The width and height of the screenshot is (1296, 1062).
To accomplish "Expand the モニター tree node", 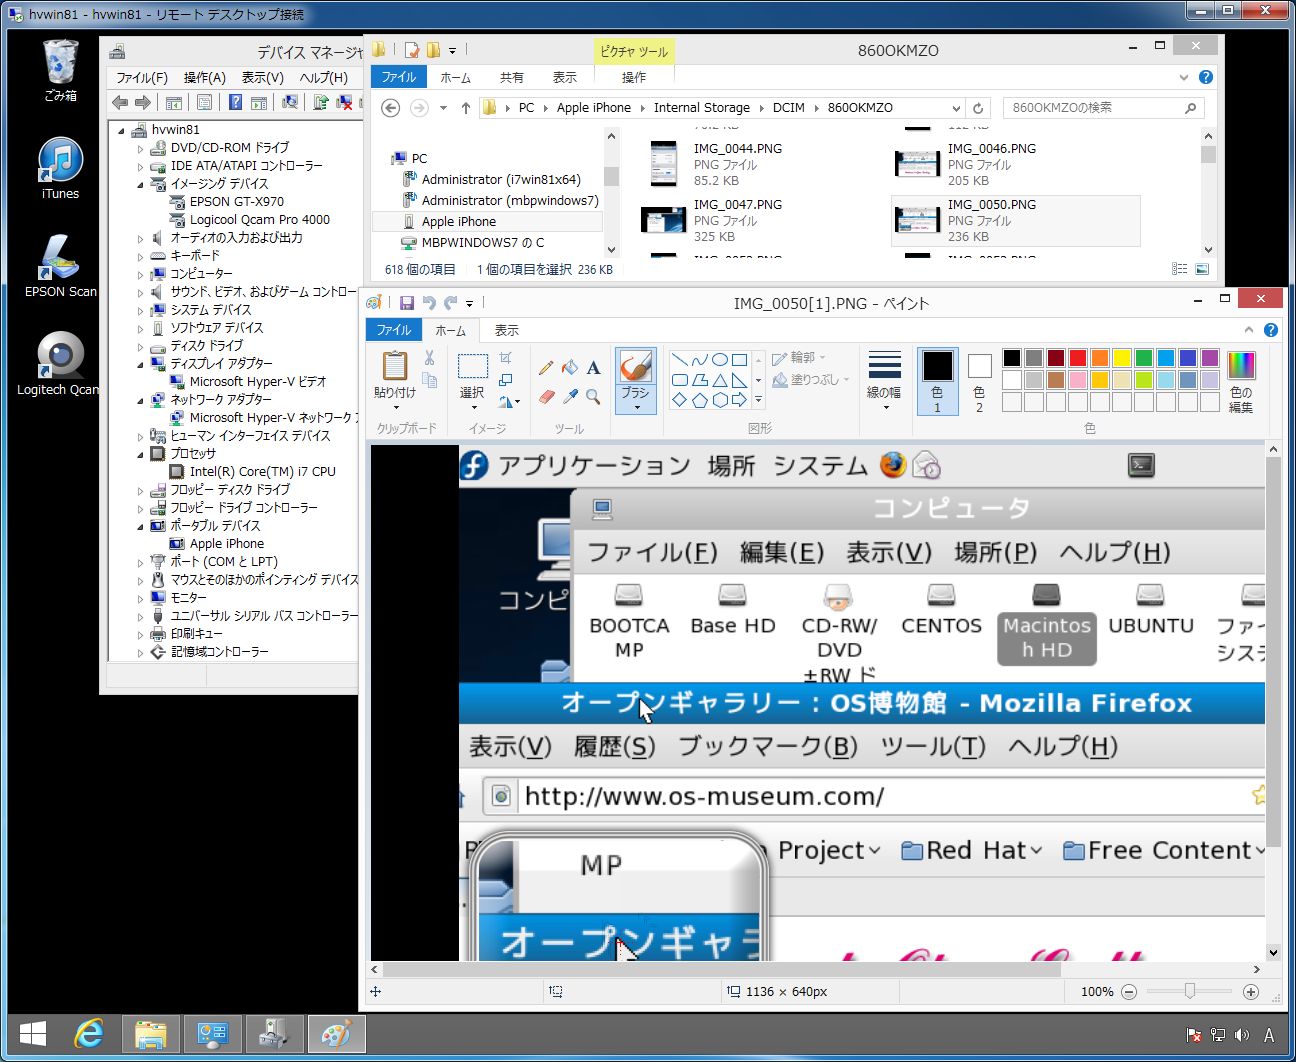I will 141,598.
